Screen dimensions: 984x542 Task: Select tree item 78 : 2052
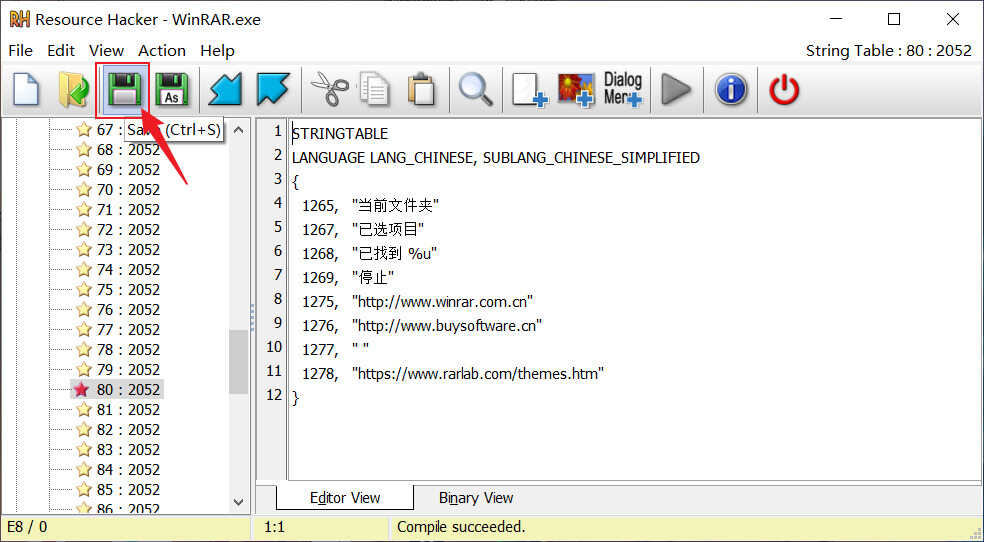pos(128,349)
